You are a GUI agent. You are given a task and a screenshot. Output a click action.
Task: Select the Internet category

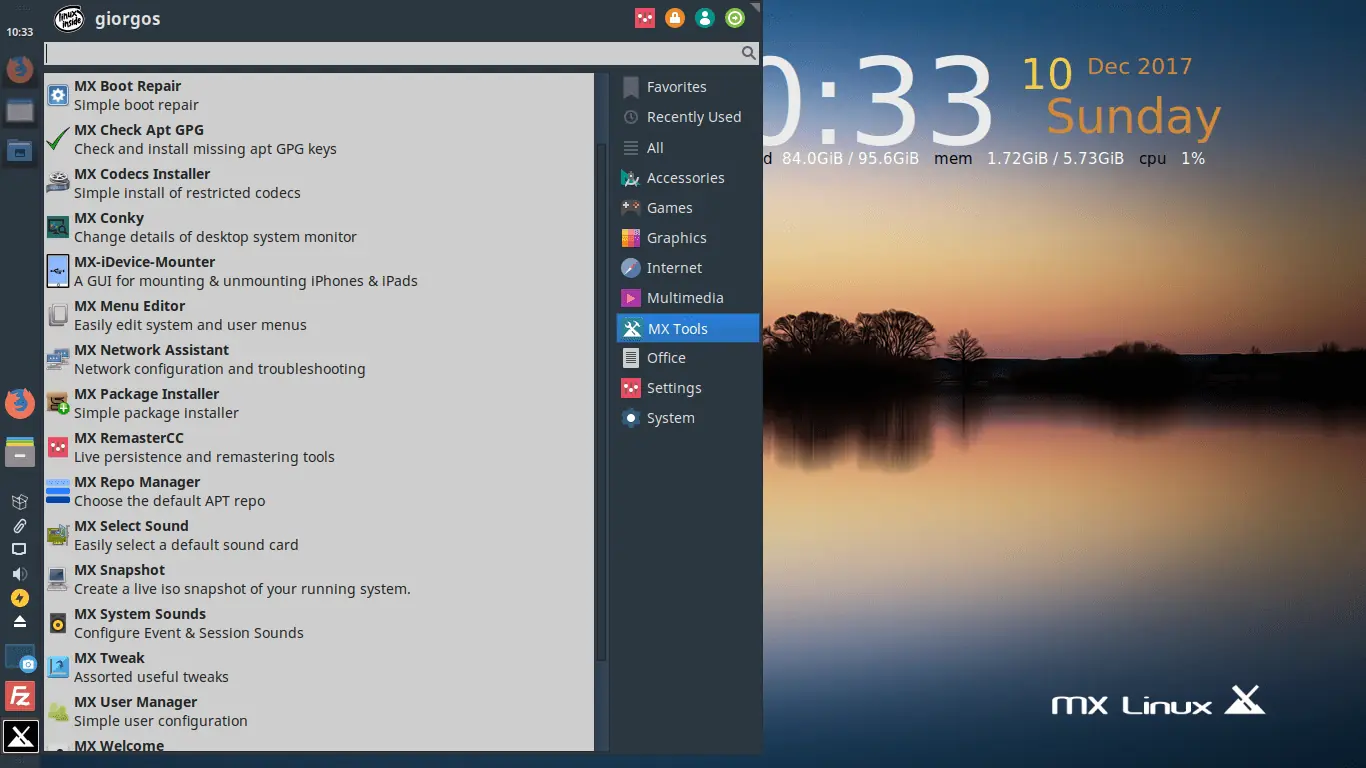pyautogui.click(x=688, y=268)
